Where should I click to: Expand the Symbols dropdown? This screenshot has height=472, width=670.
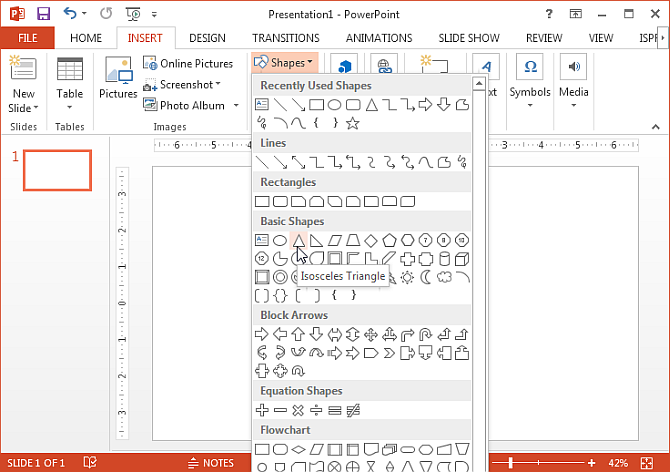pyautogui.click(x=530, y=106)
